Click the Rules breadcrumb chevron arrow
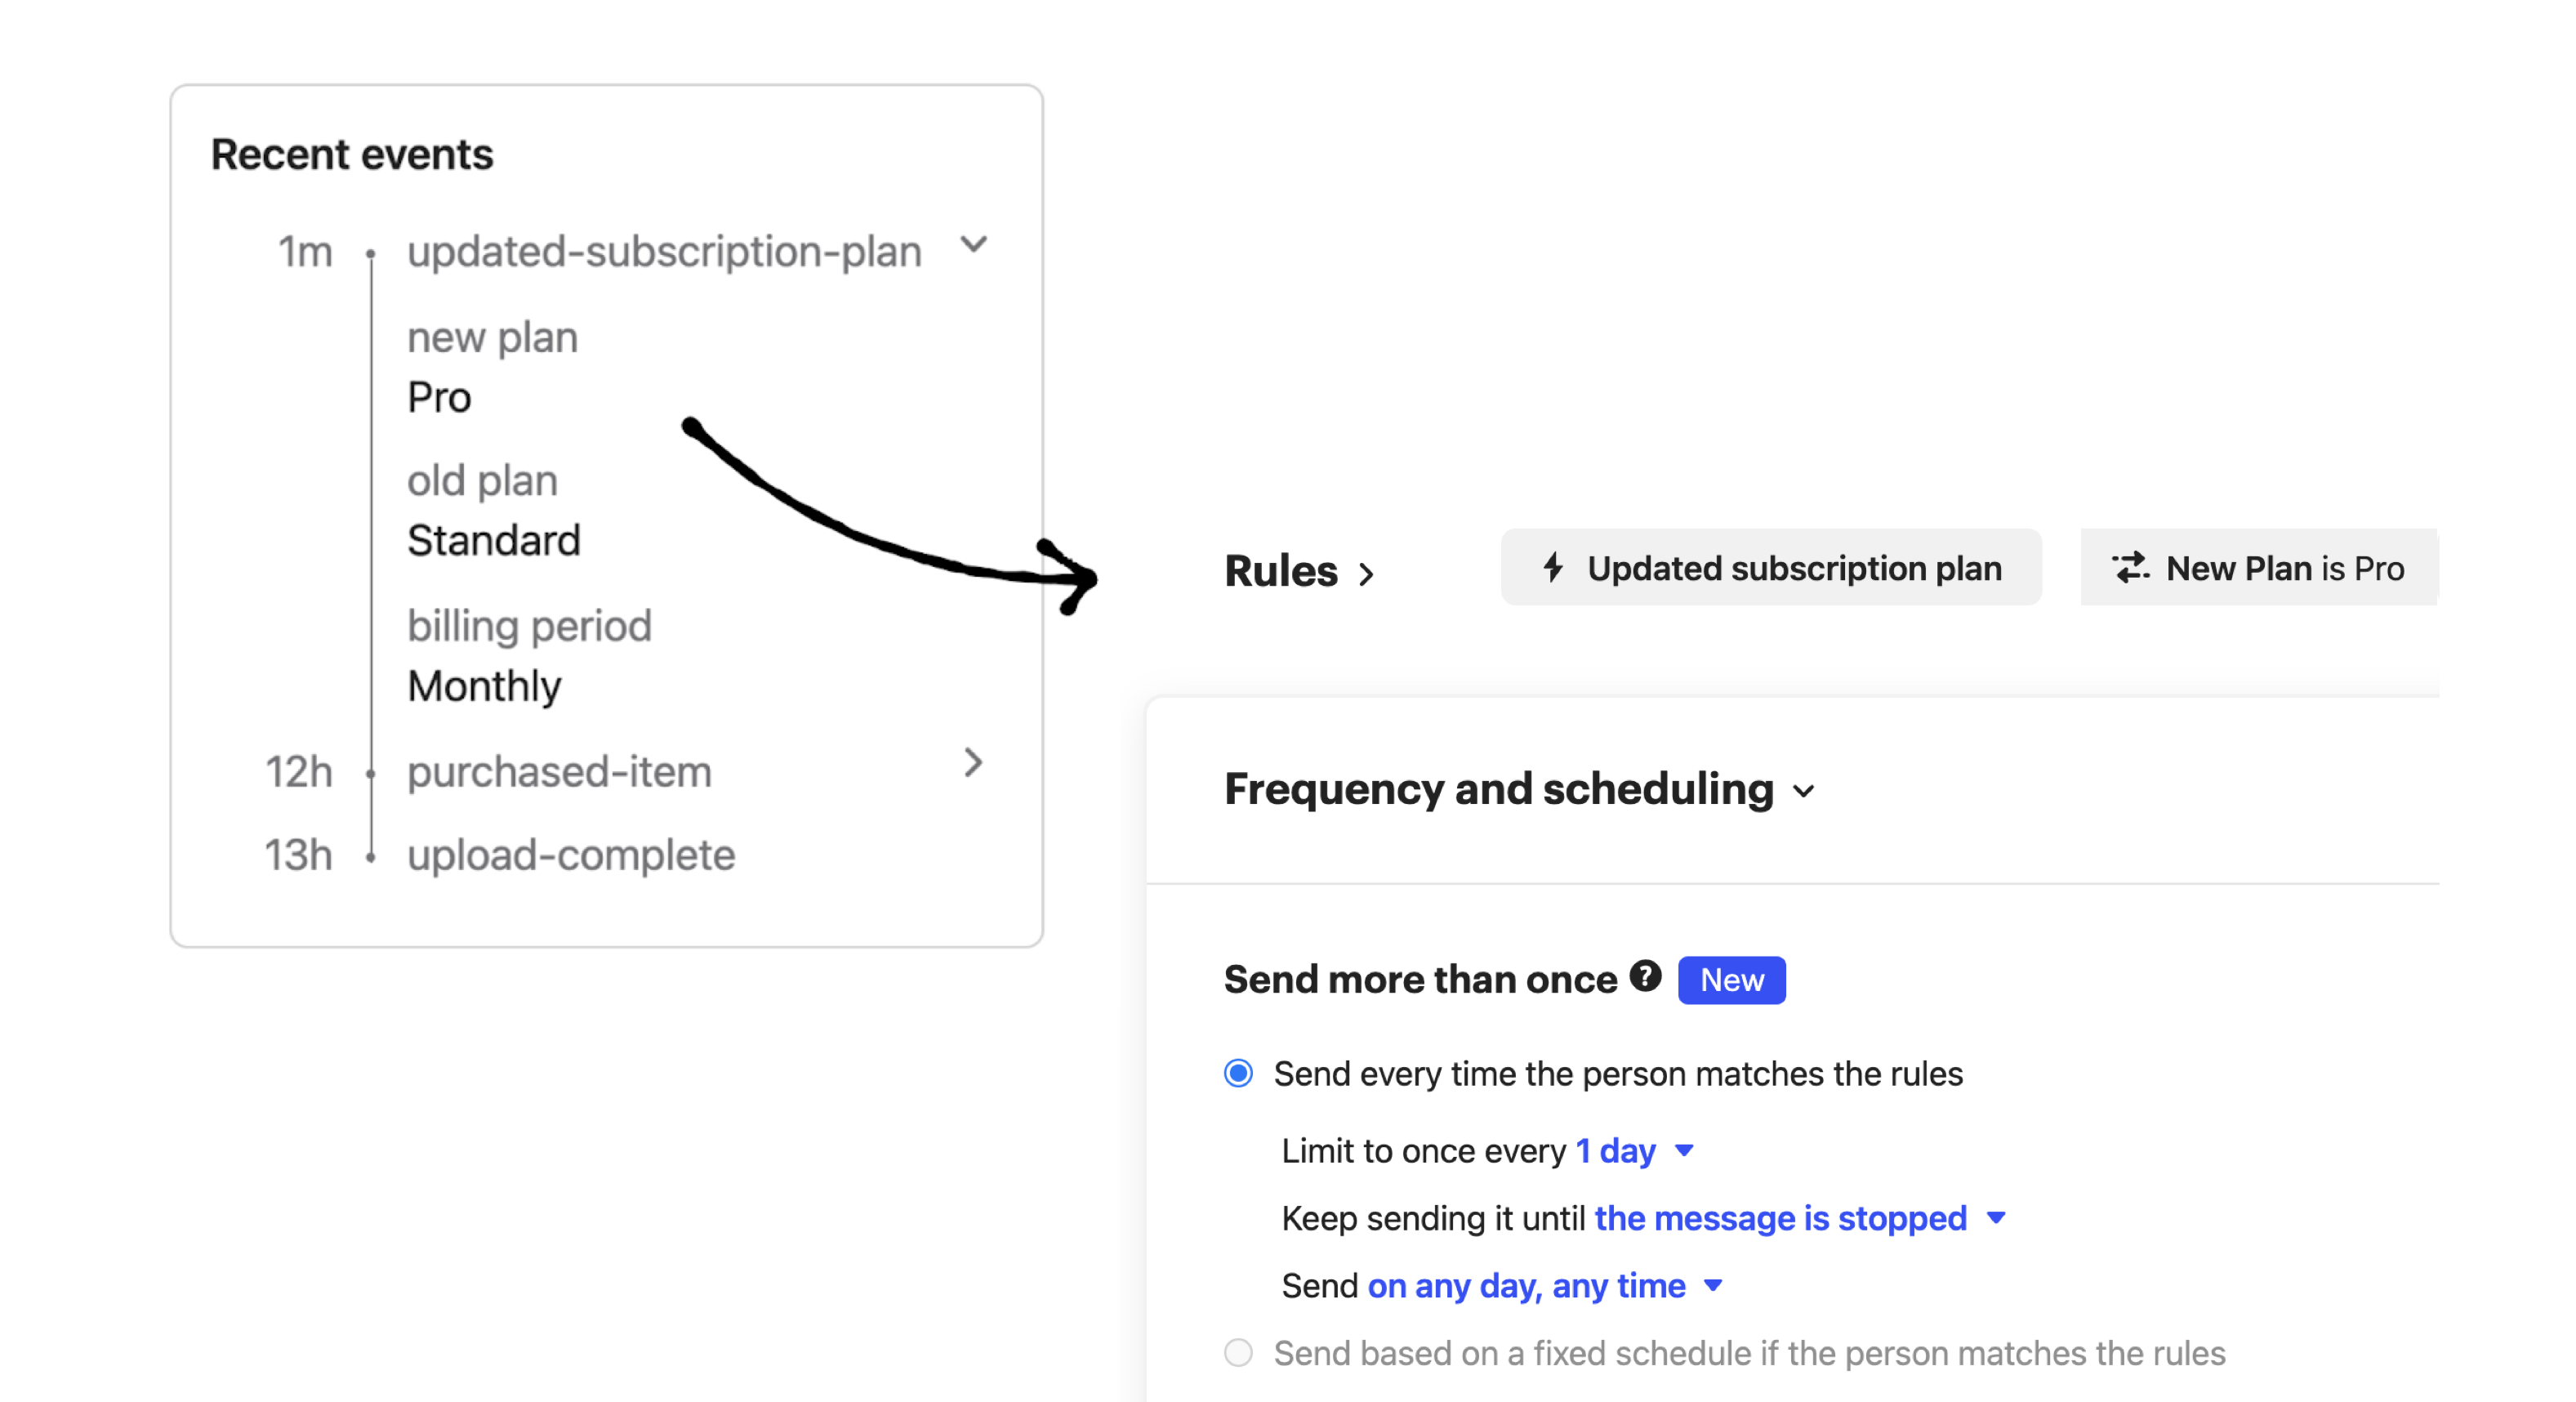The image size is (2576, 1402). (1366, 574)
